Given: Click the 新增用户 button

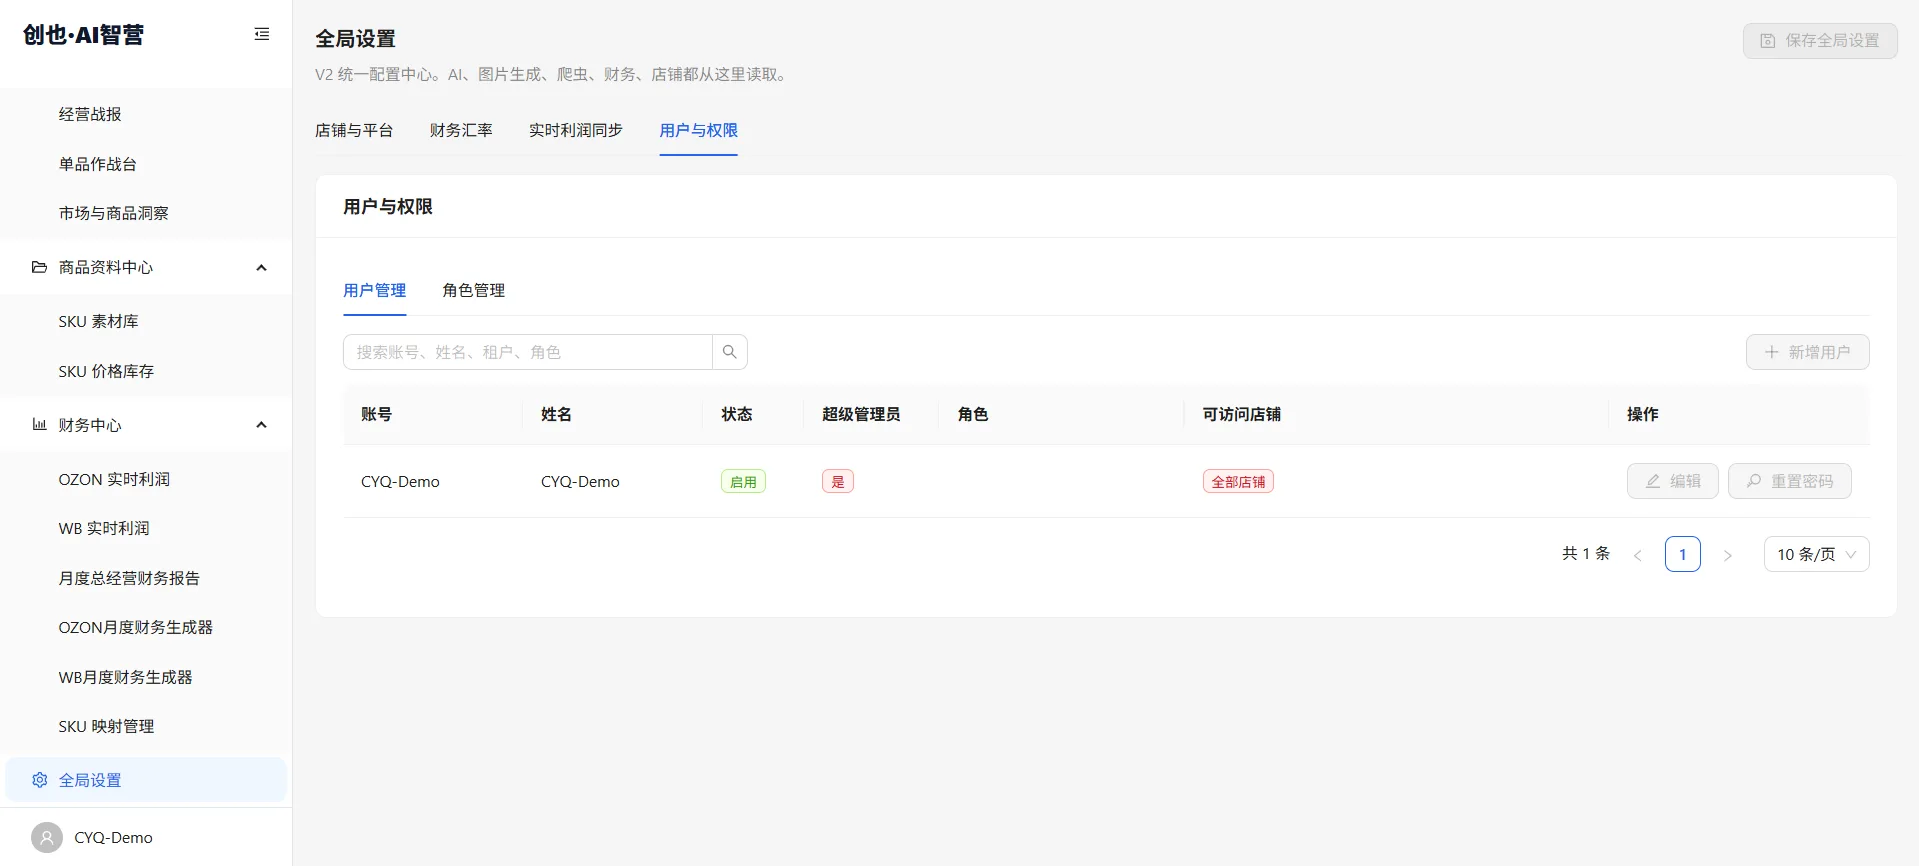Looking at the screenshot, I should 1808,352.
